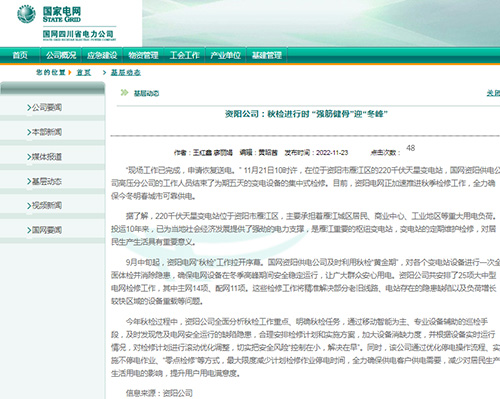The width and height of the screenshot is (500, 399).
Task: Click the State Grid globe logo
Action: coord(26,14)
